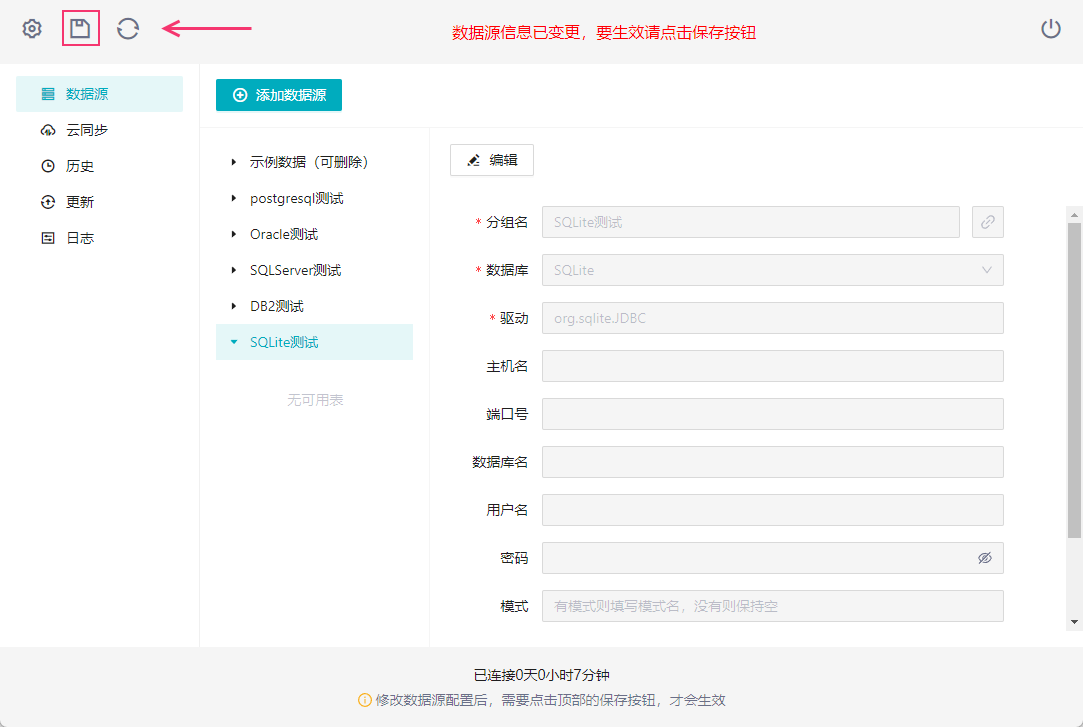1083x727 pixels.
Task: Click the info icon in footer hint
Action: tap(365, 700)
